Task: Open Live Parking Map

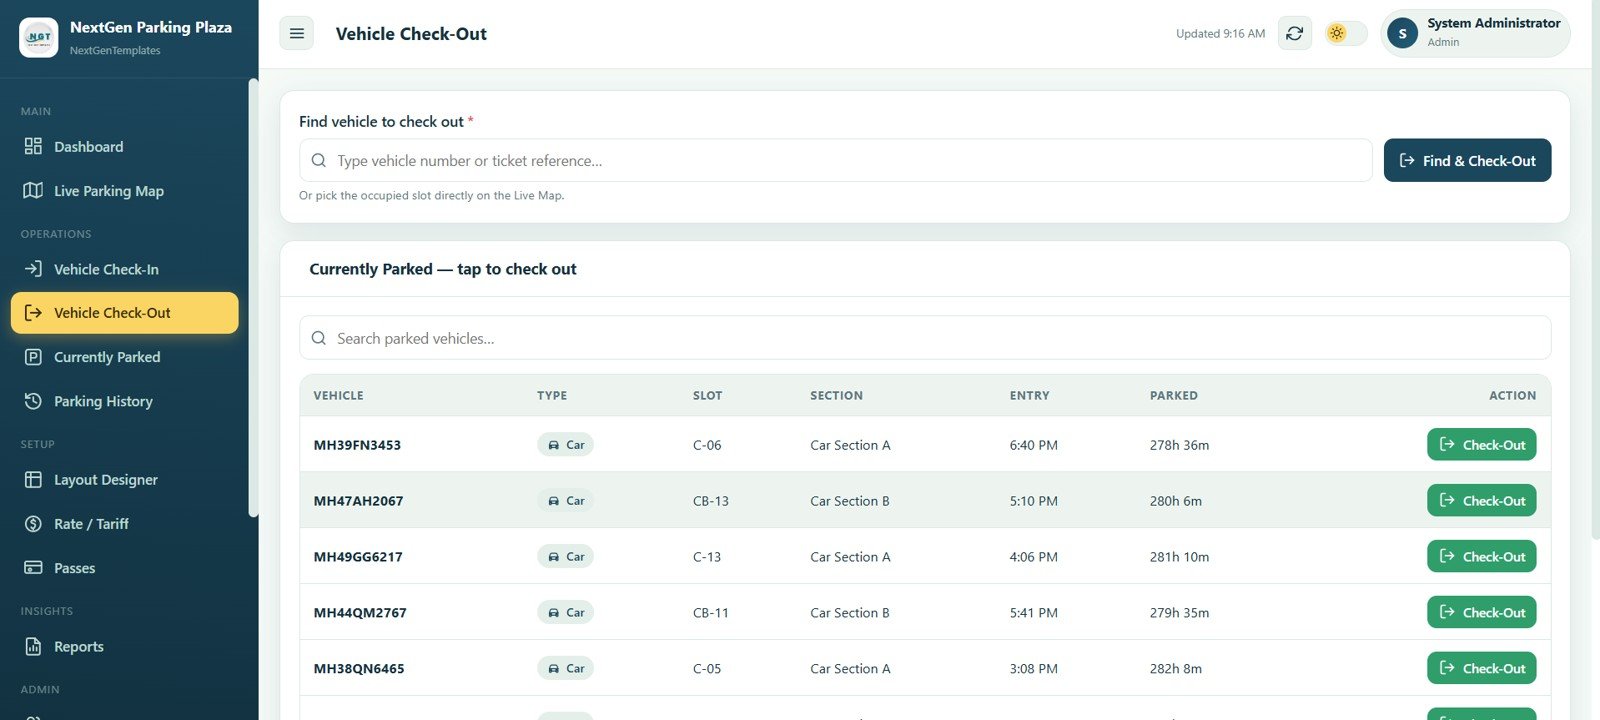Action: click(124, 191)
